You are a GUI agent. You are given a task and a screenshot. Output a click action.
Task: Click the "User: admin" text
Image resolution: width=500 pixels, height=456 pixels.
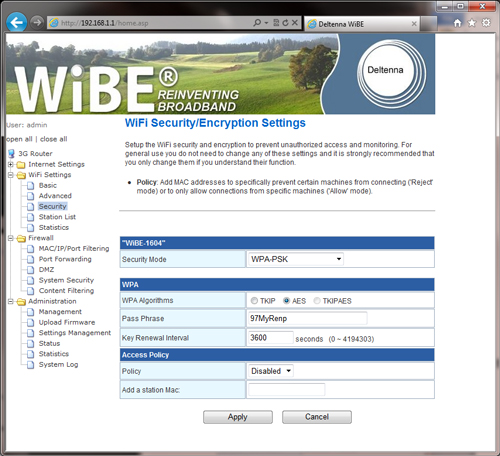(27, 125)
